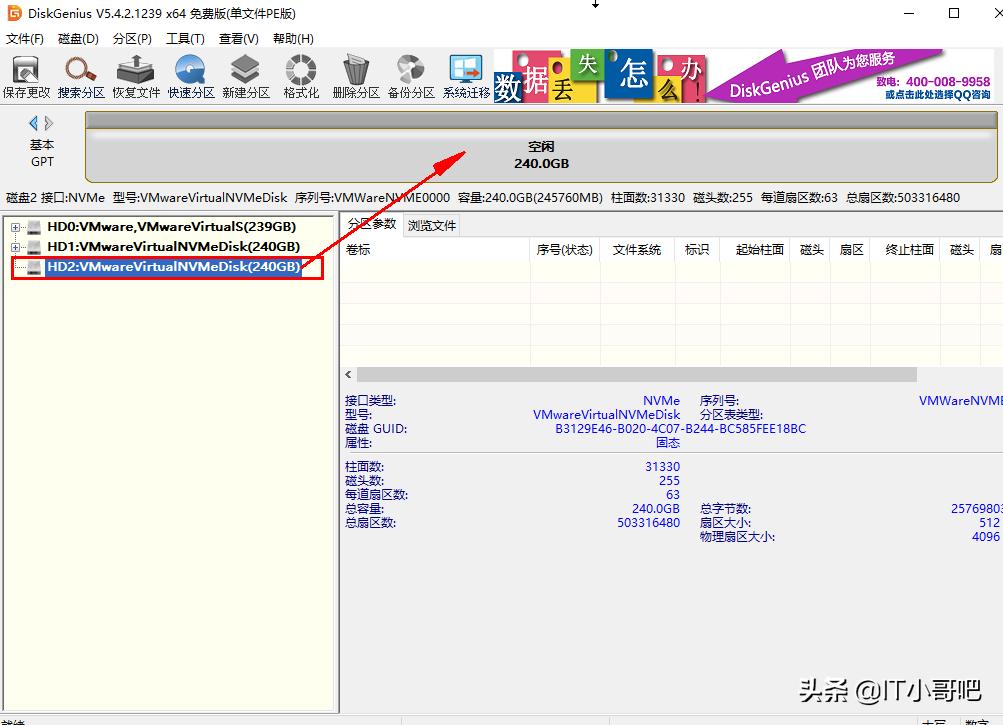Click the 保存更改 (Save Changes) toolbar icon
1003x725 pixels.
[x=26, y=76]
